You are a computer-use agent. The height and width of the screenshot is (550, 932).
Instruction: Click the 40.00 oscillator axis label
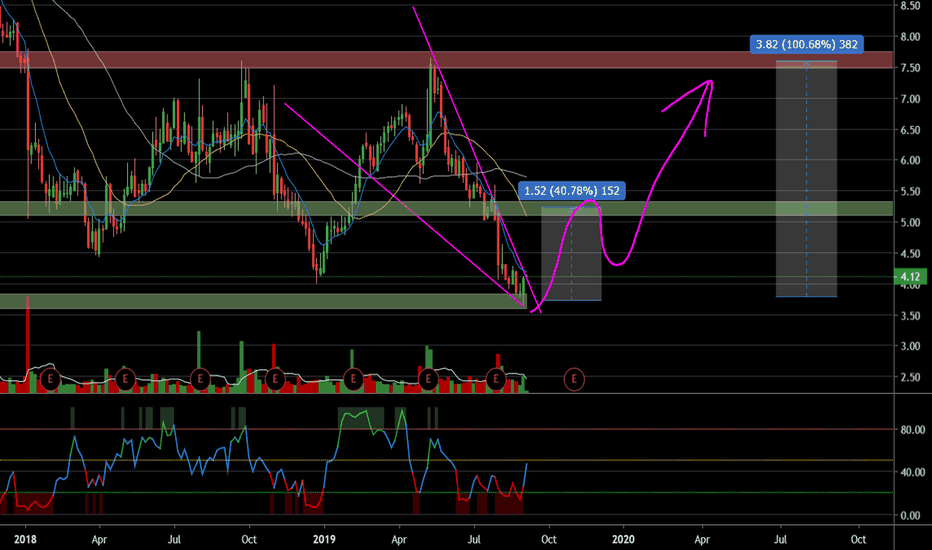click(x=912, y=472)
